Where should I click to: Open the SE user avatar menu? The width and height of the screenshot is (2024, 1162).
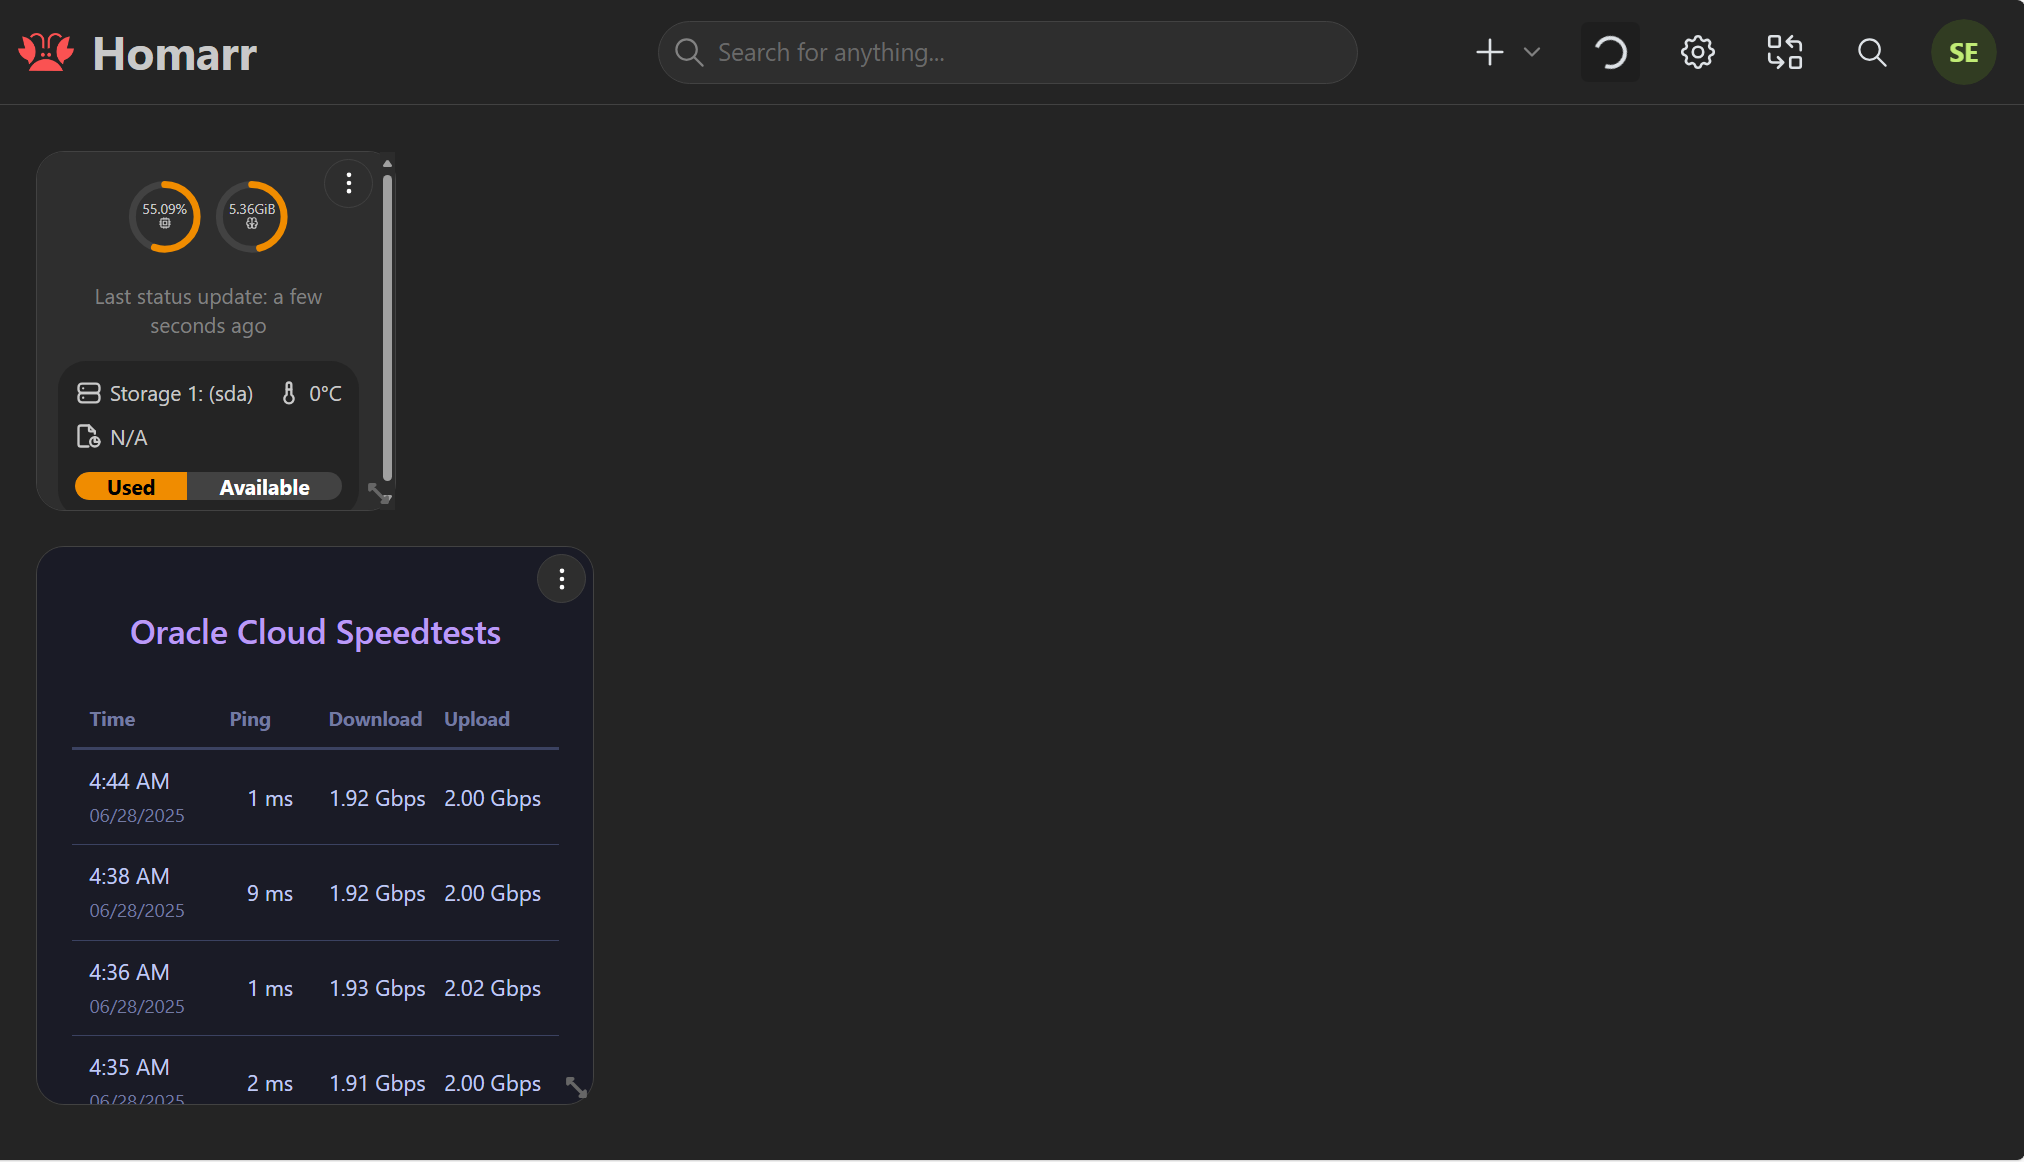1963,53
